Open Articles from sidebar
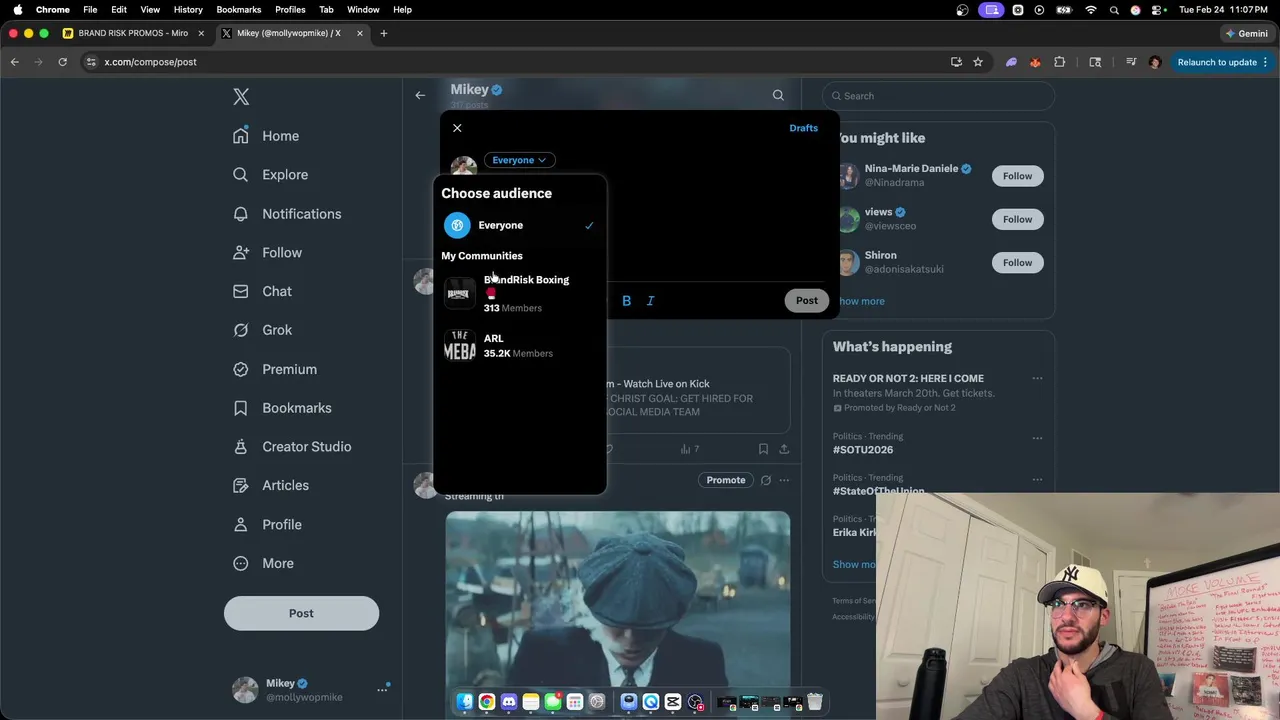The width and height of the screenshot is (1280, 720). (270, 485)
